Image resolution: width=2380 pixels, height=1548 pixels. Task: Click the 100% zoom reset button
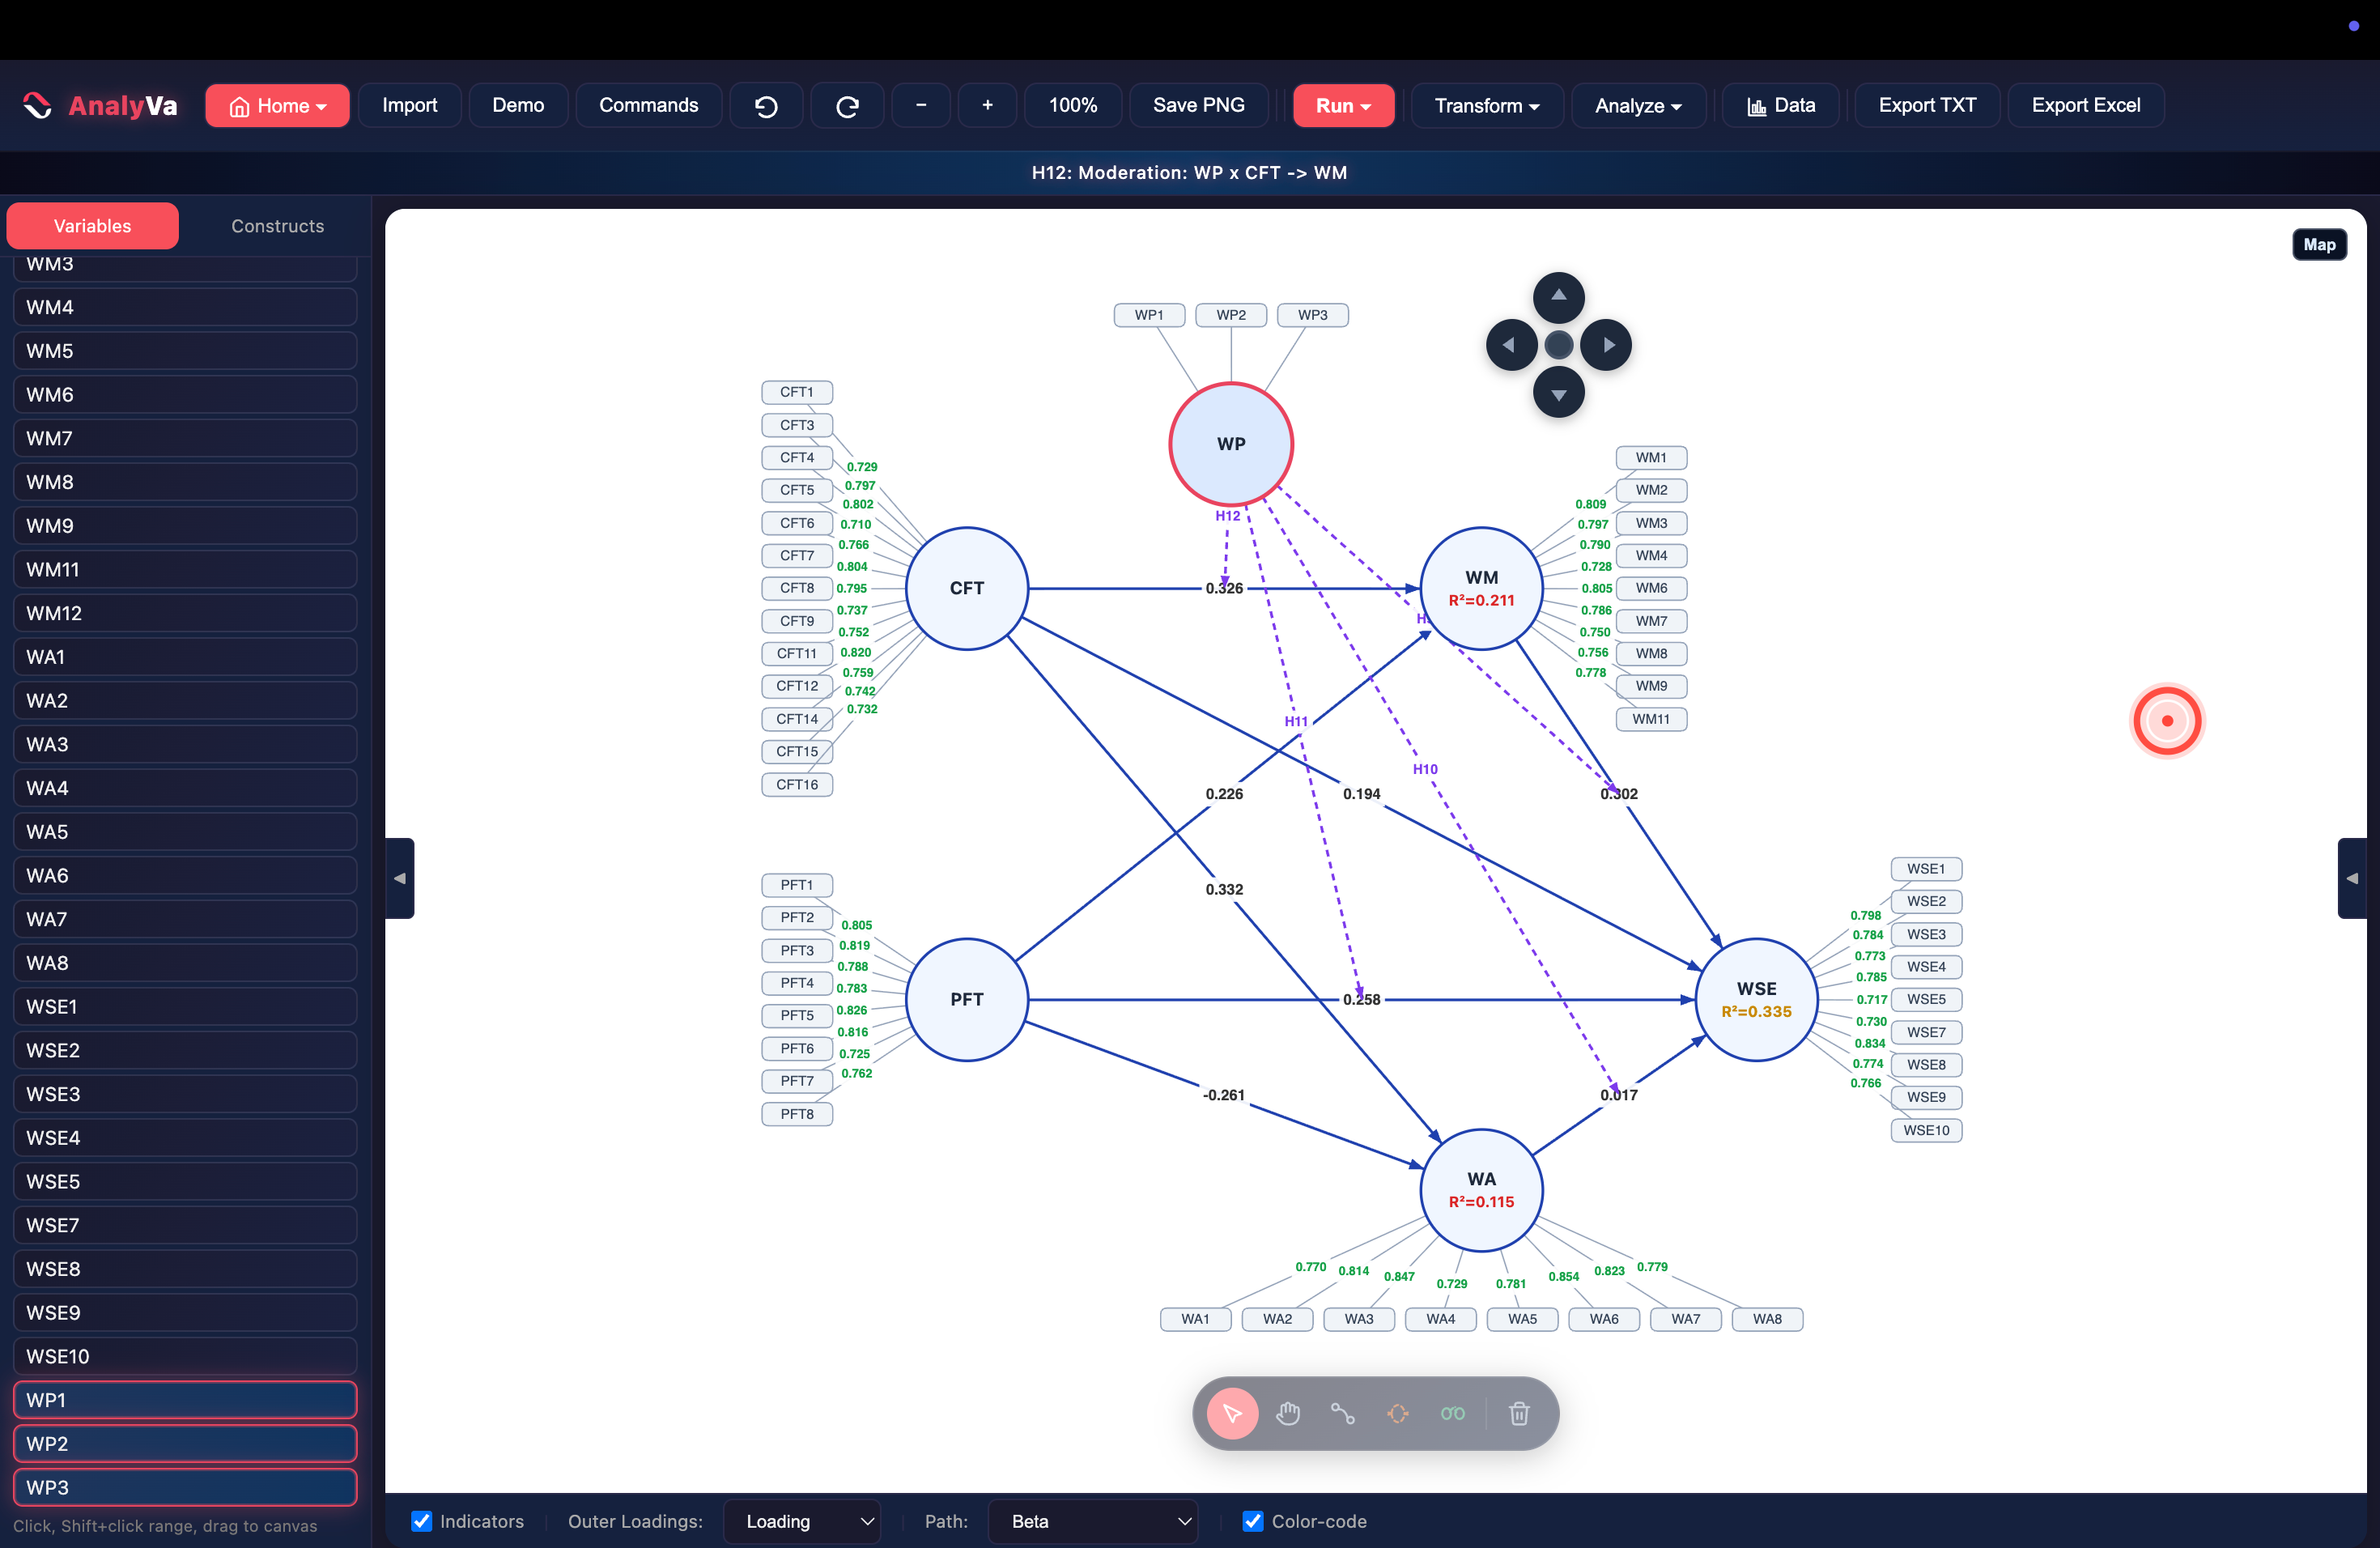click(1073, 106)
